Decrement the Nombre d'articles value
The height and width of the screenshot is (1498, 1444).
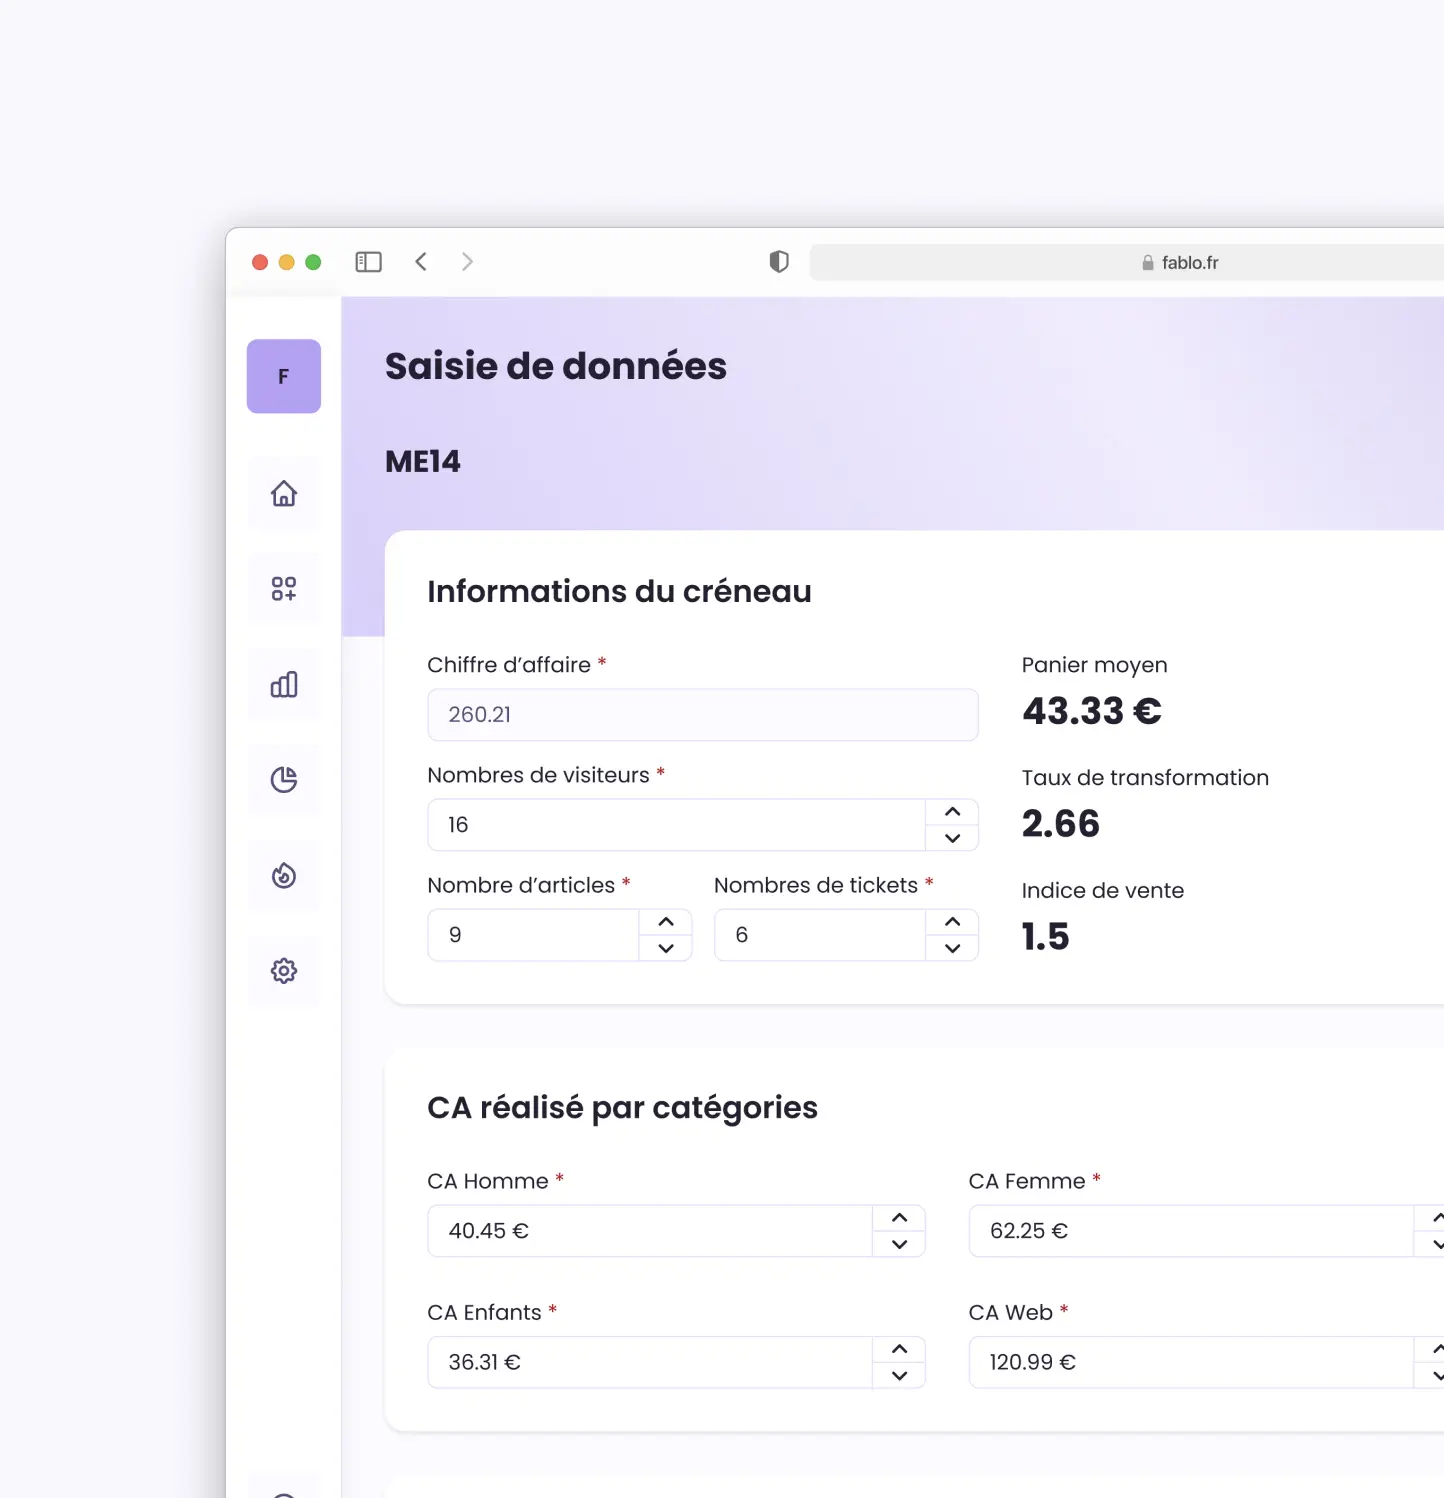point(666,948)
